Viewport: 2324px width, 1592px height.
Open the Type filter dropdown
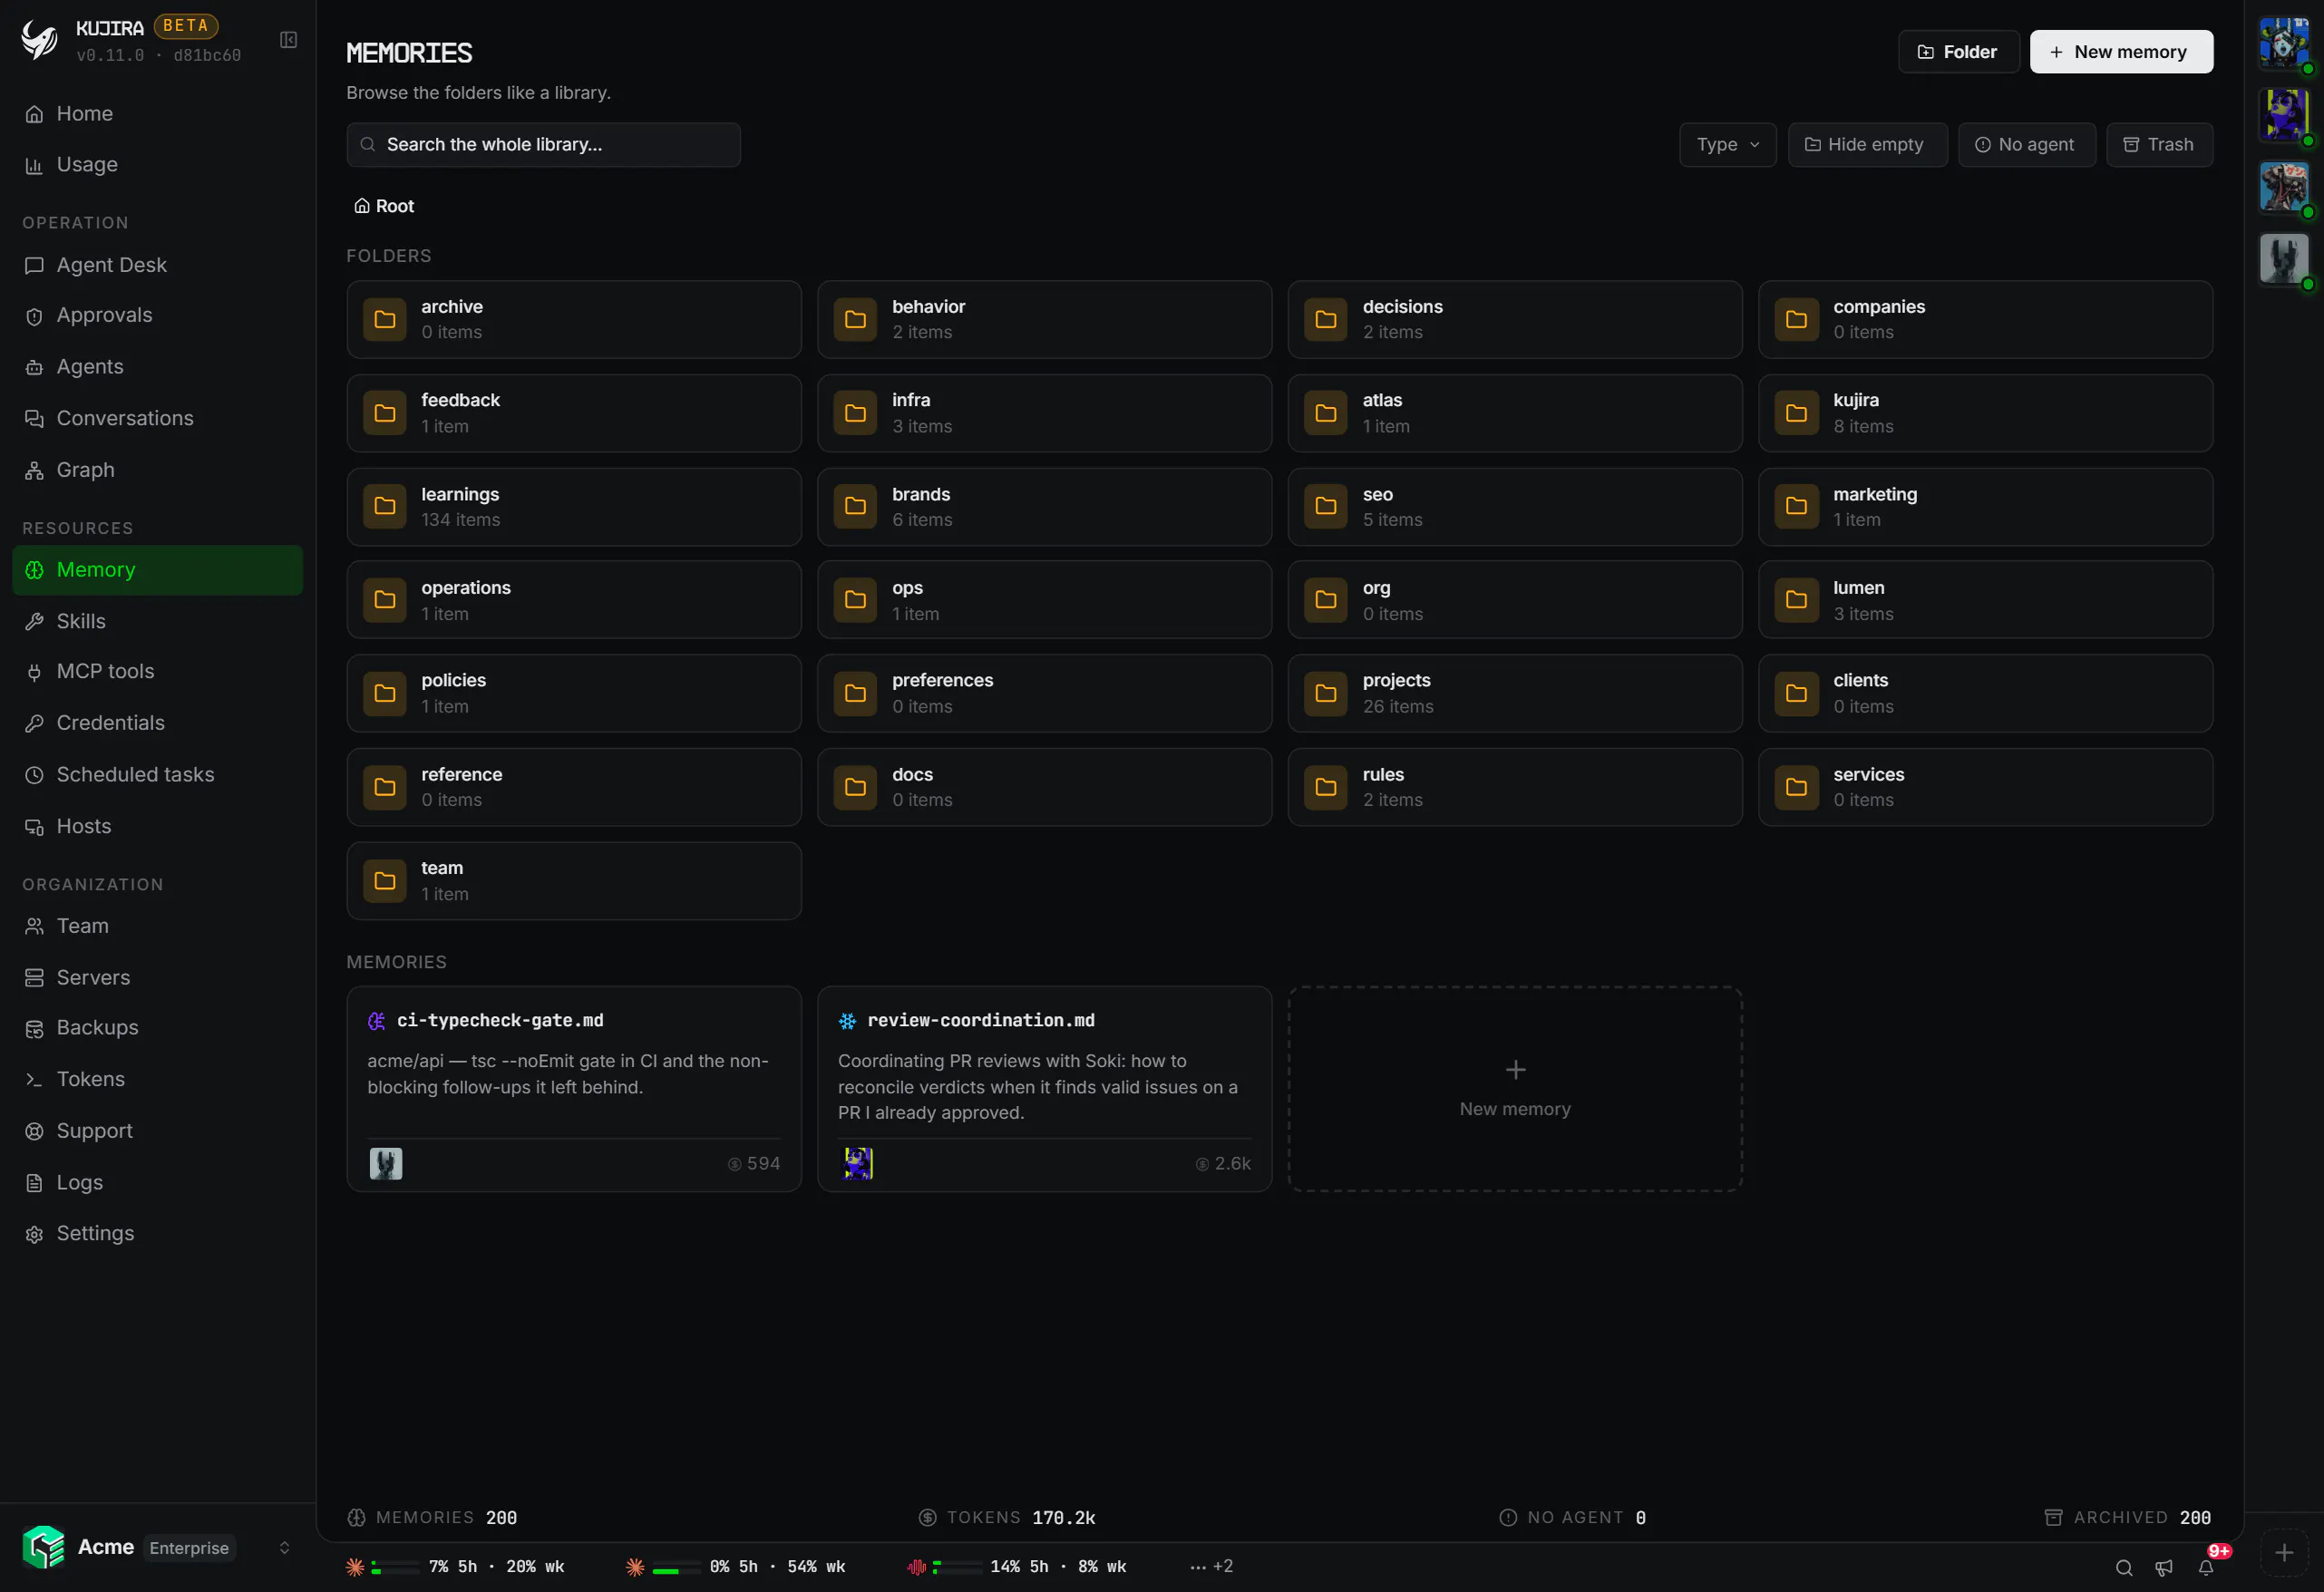(x=1727, y=145)
